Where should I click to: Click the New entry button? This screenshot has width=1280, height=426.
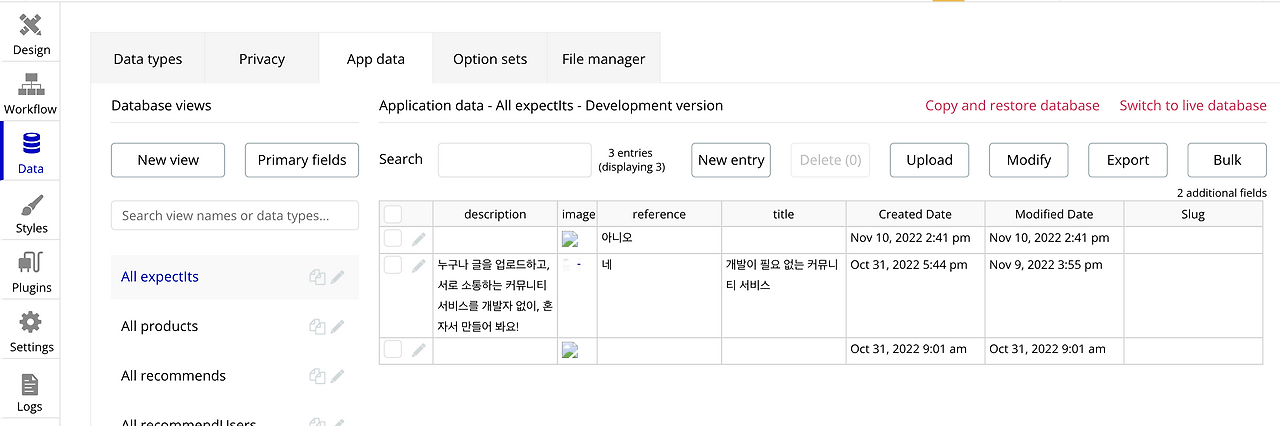pyautogui.click(x=731, y=160)
